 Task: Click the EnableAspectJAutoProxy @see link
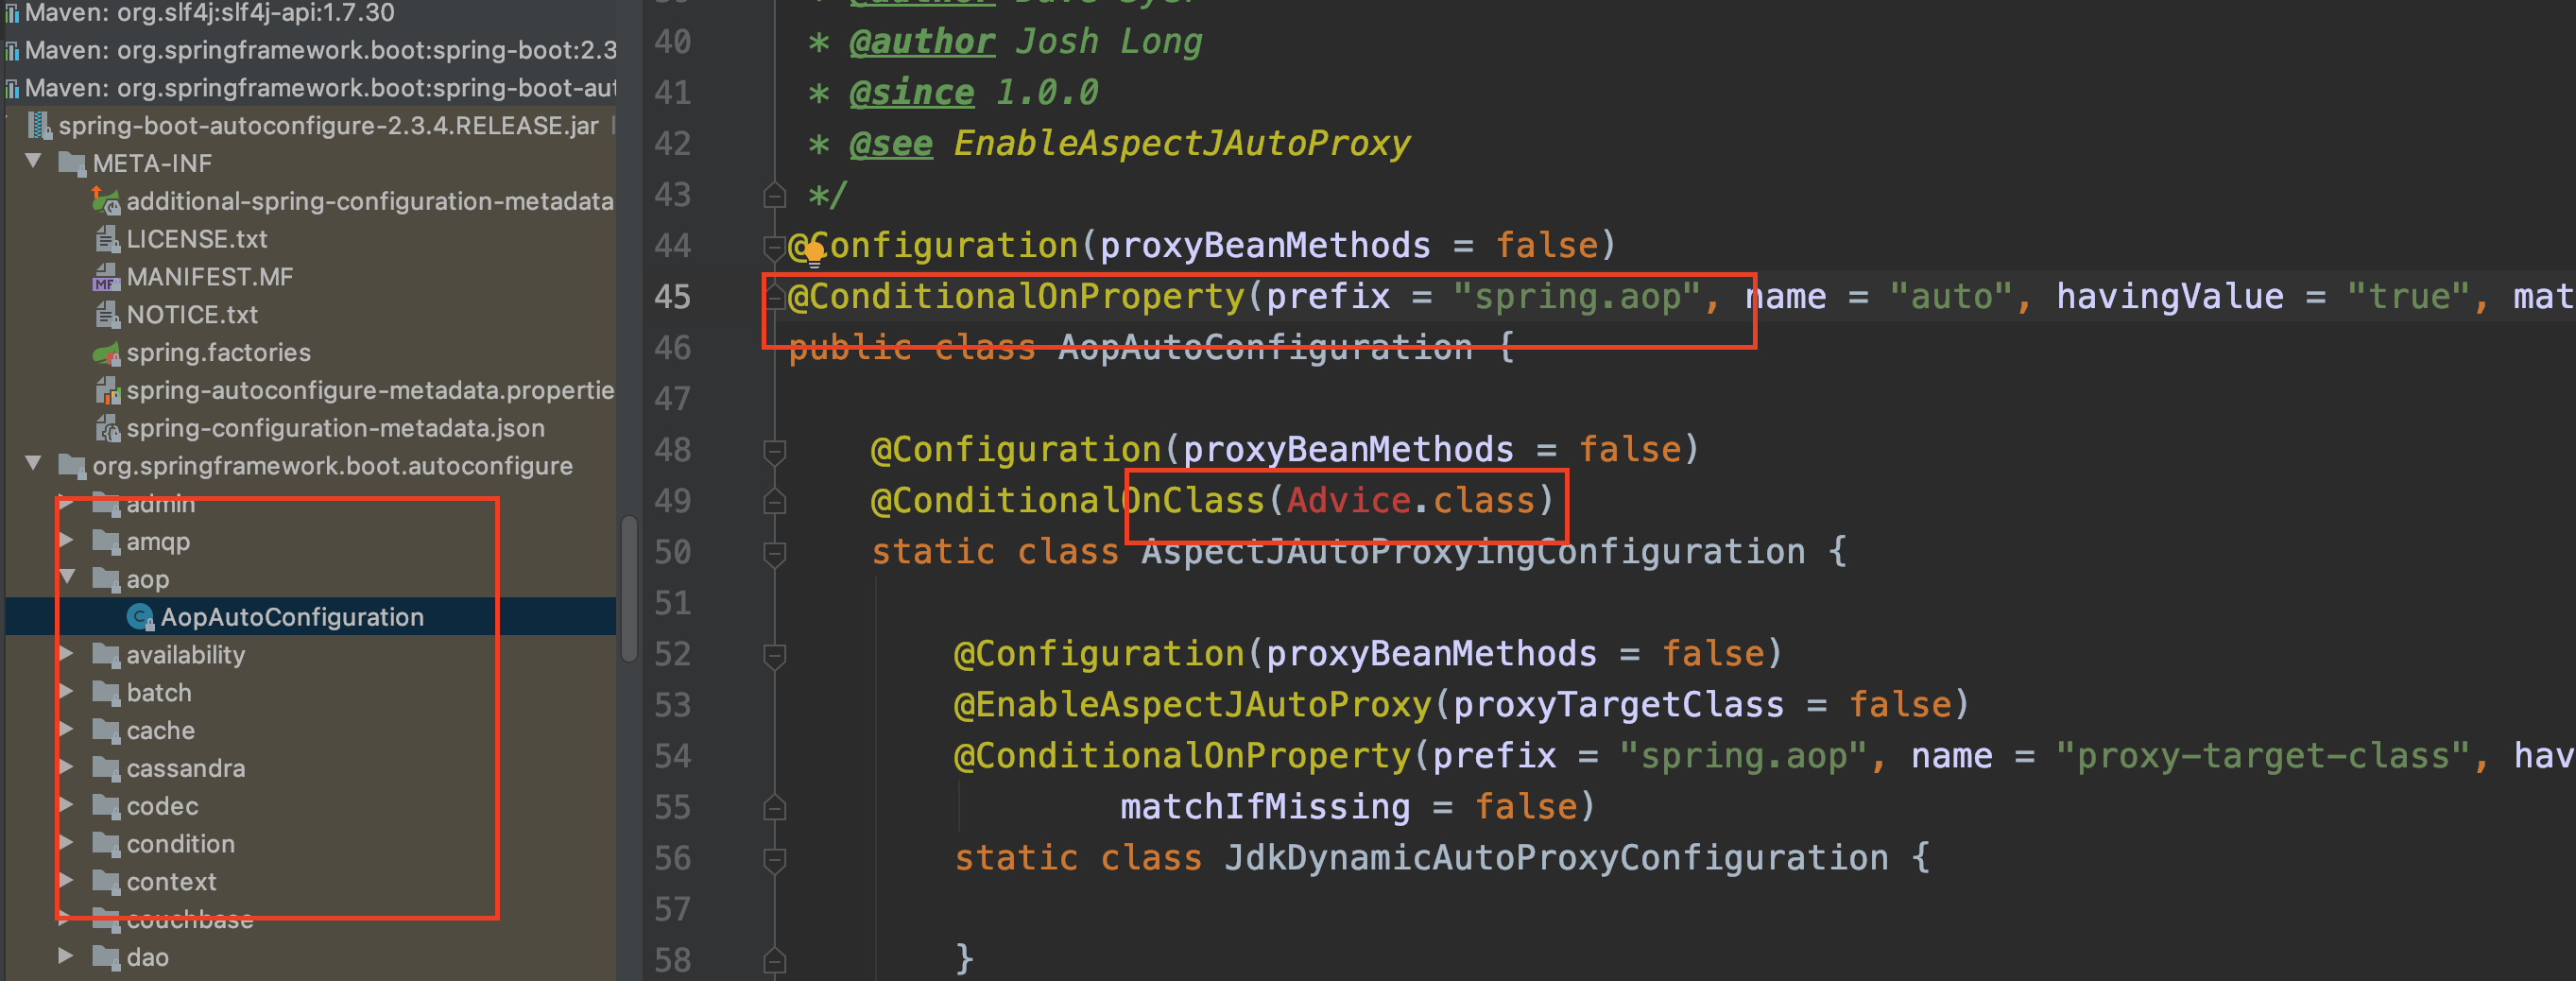point(1180,142)
